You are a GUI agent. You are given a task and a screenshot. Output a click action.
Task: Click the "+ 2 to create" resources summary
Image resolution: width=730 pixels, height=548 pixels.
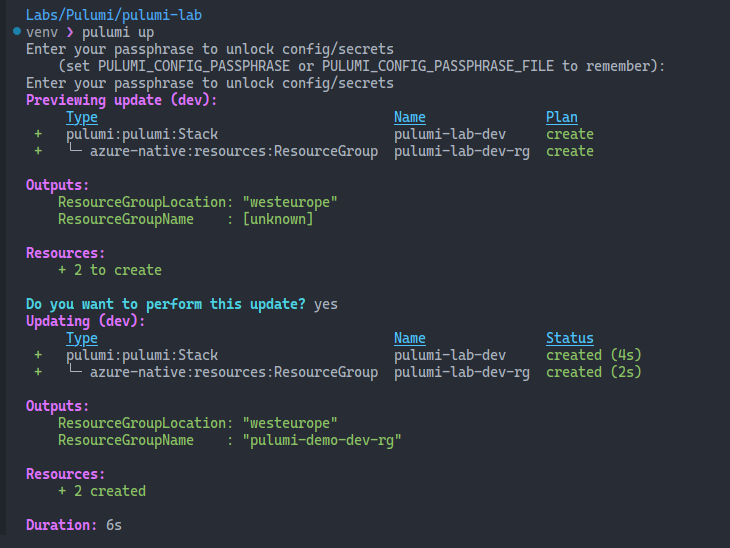coord(110,270)
